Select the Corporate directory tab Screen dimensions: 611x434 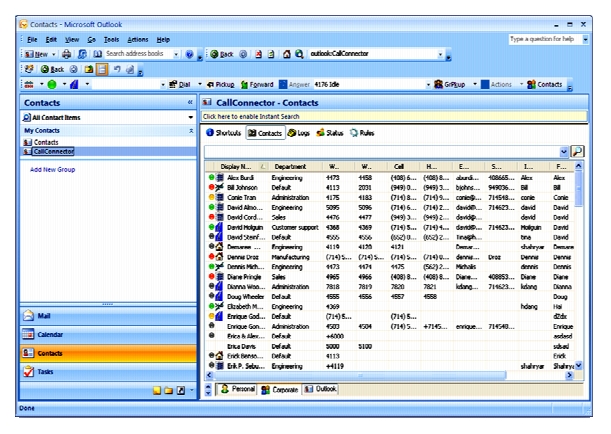click(280, 389)
